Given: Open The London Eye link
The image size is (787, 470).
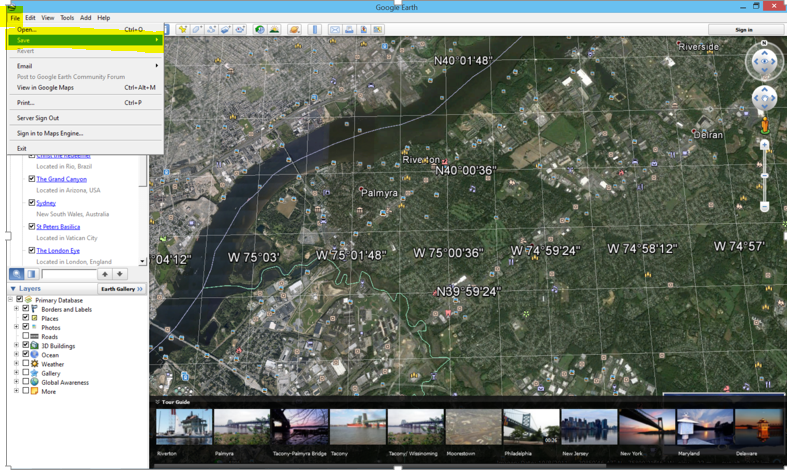Looking at the screenshot, I should point(58,251).
